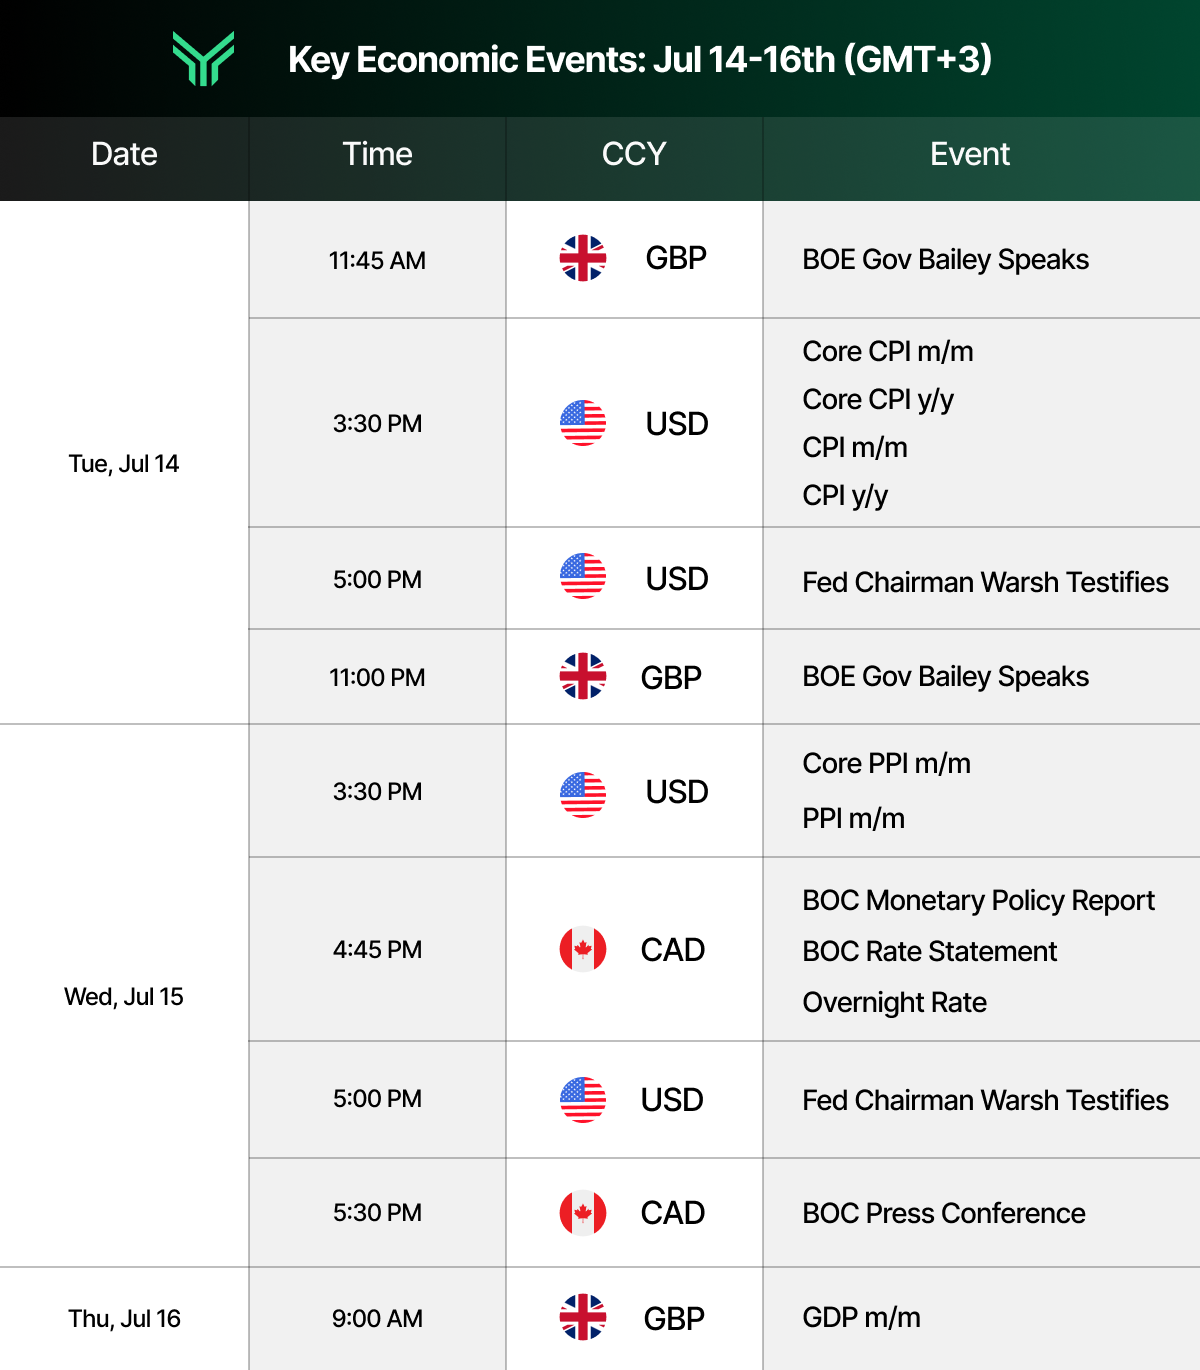Click the 'BOC Monetary Policy Report' event

click(978, 901)
